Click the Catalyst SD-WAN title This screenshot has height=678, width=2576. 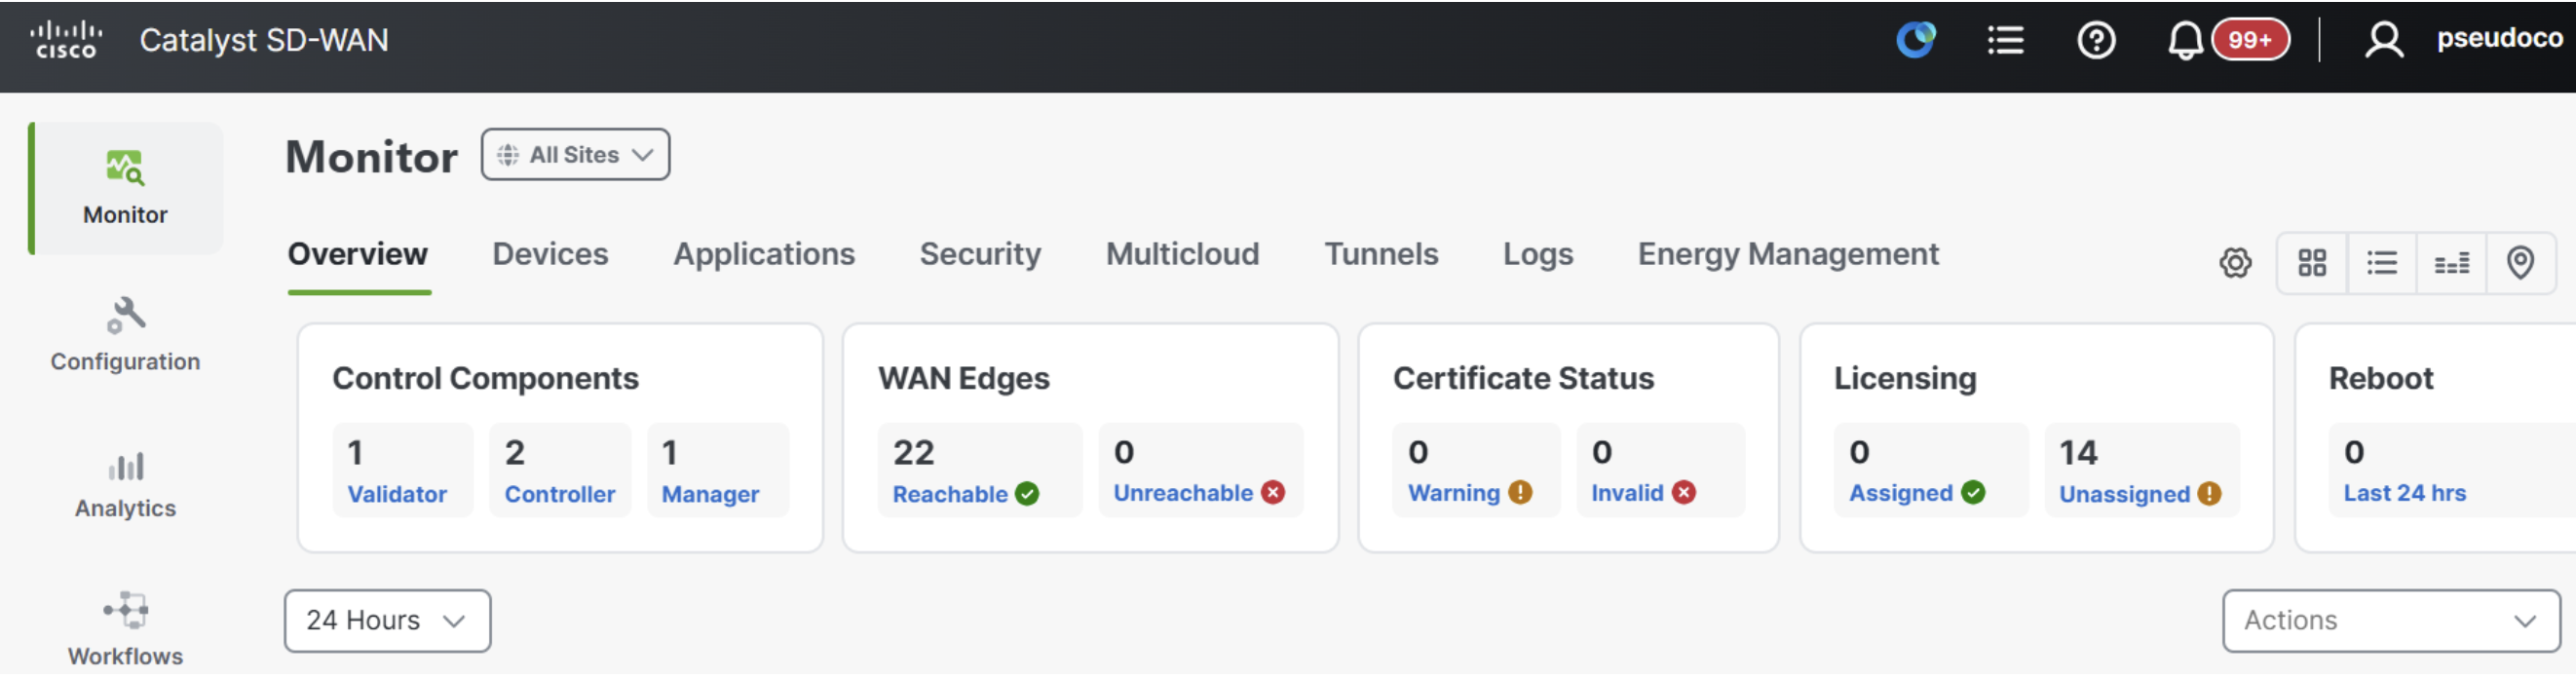(x=264, y=40)
